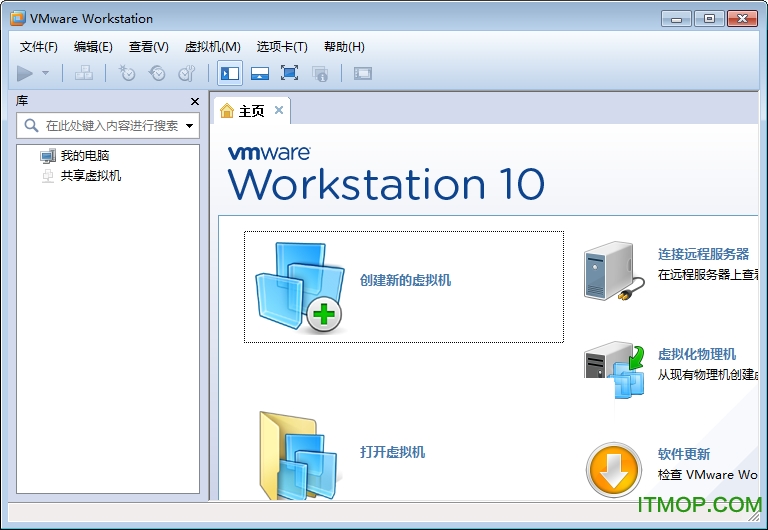This screenshot has height=530, width=768.
Task: Click the magnifier icon in library search
Action: tap(31, 125)
